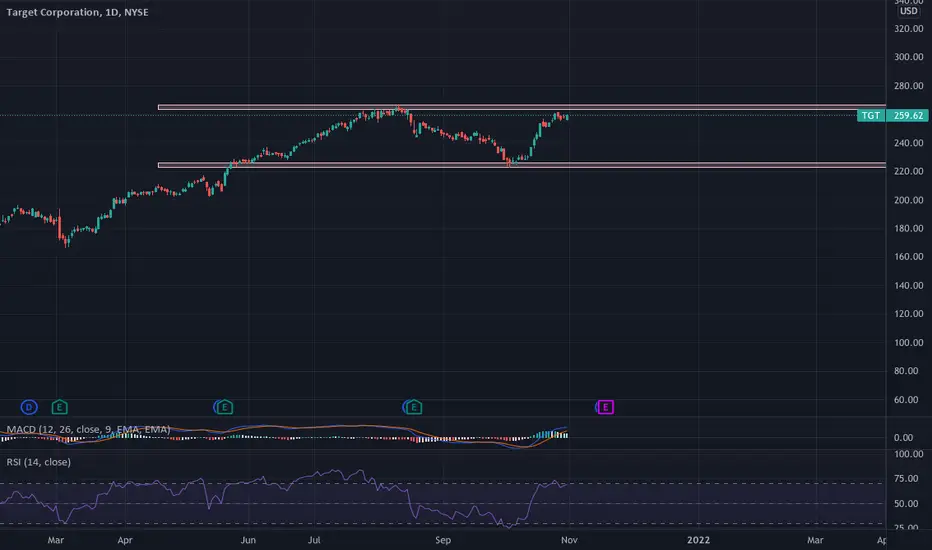Click the 50.00 RSI scale label
932x550 pixels.
[x=906, y=504]
